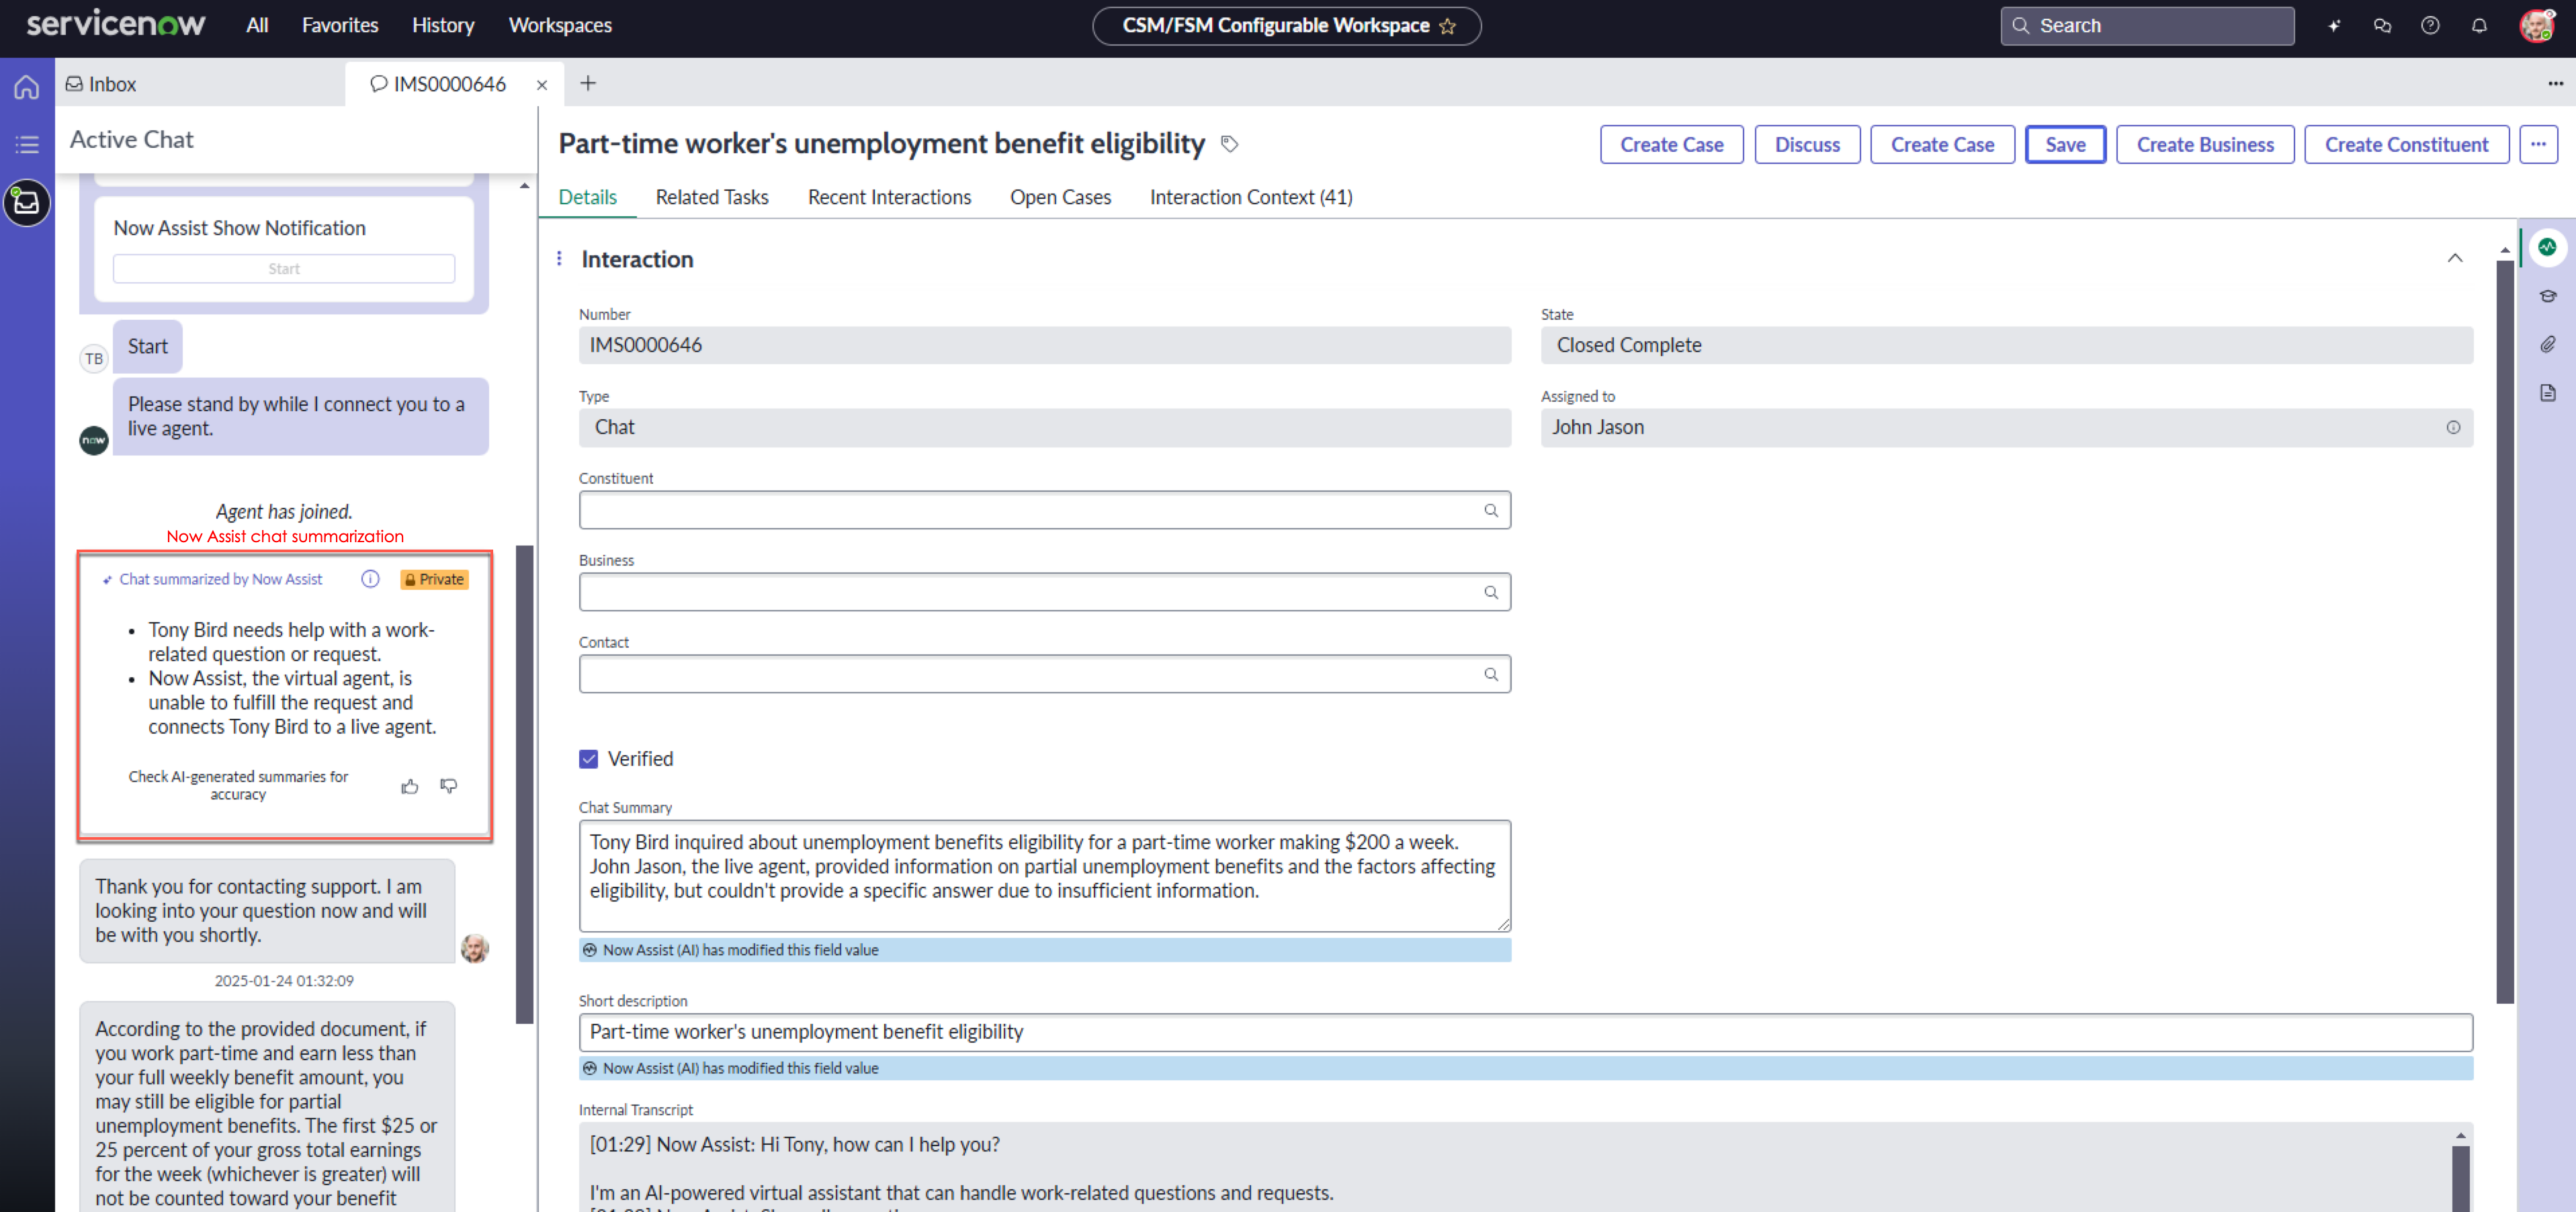Star the CSM/FSM Configurable Workspace as favorite
This screenshot has width=2576, height=1212.
coord(1447,27)
